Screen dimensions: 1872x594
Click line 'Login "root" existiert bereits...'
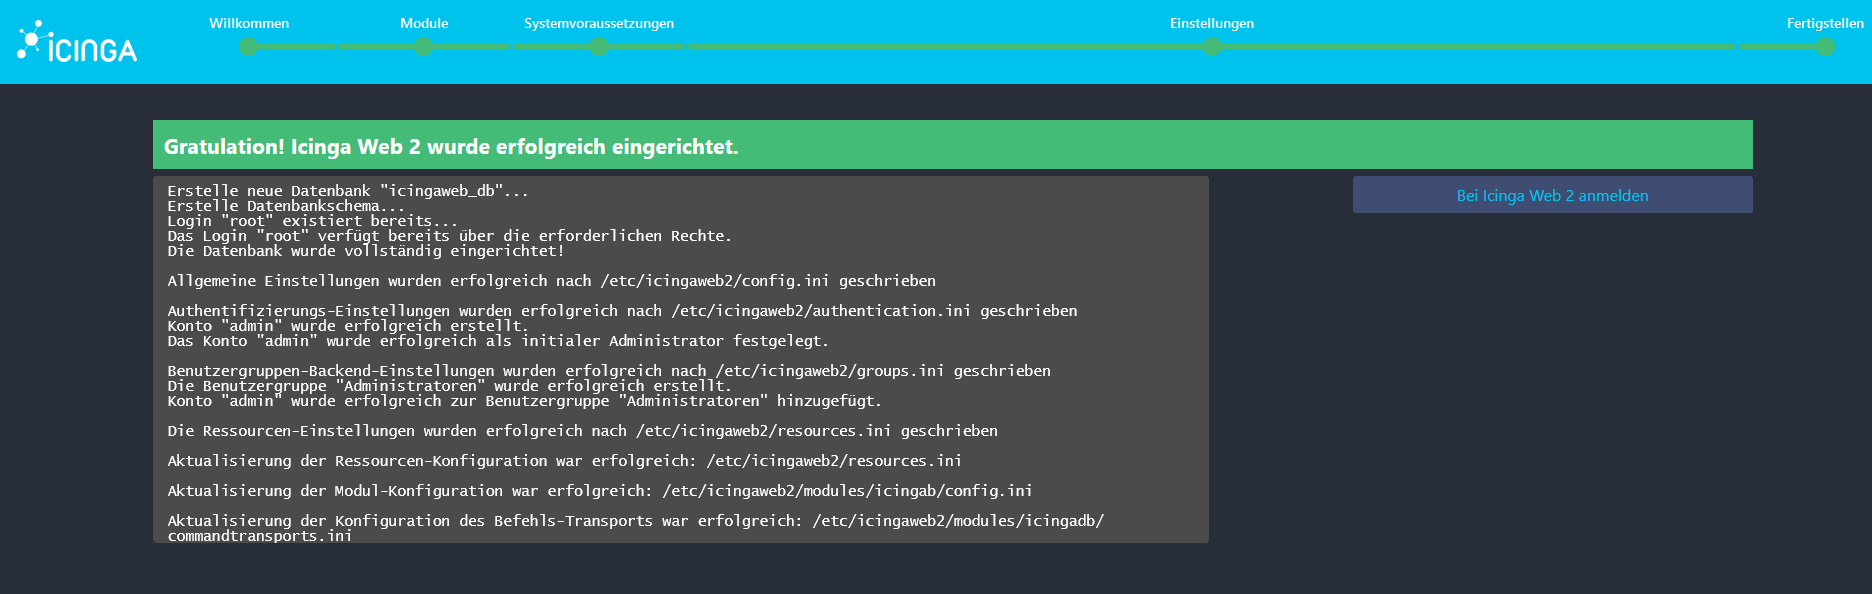(x=312, y=221)
